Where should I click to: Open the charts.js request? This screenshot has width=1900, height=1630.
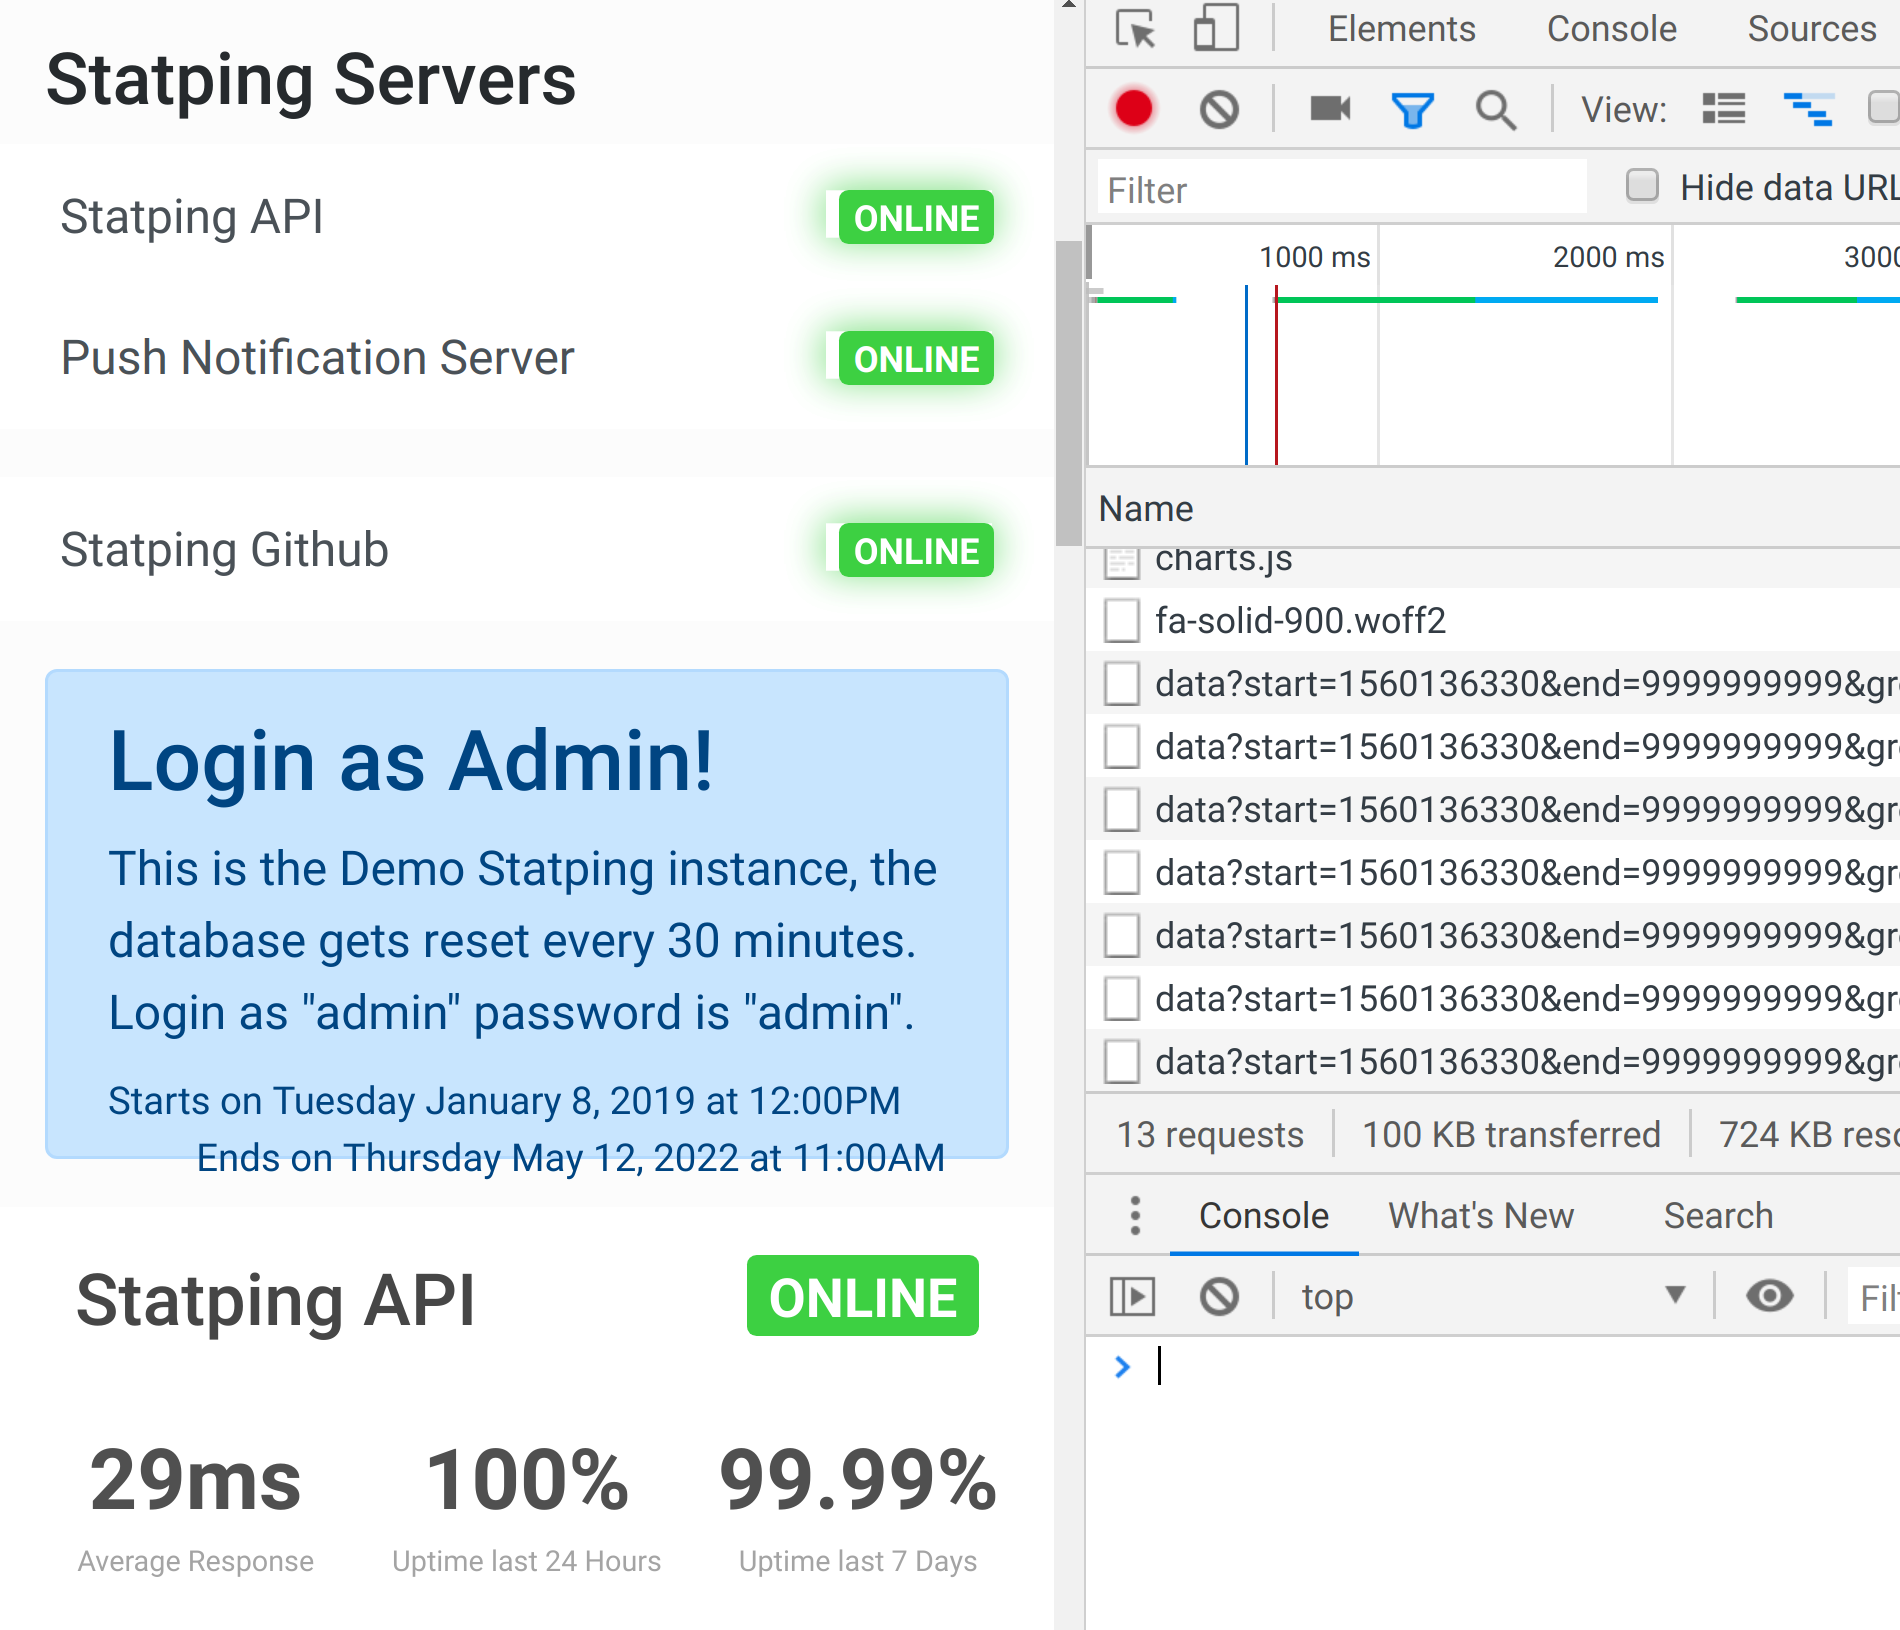coord(1221,559)
